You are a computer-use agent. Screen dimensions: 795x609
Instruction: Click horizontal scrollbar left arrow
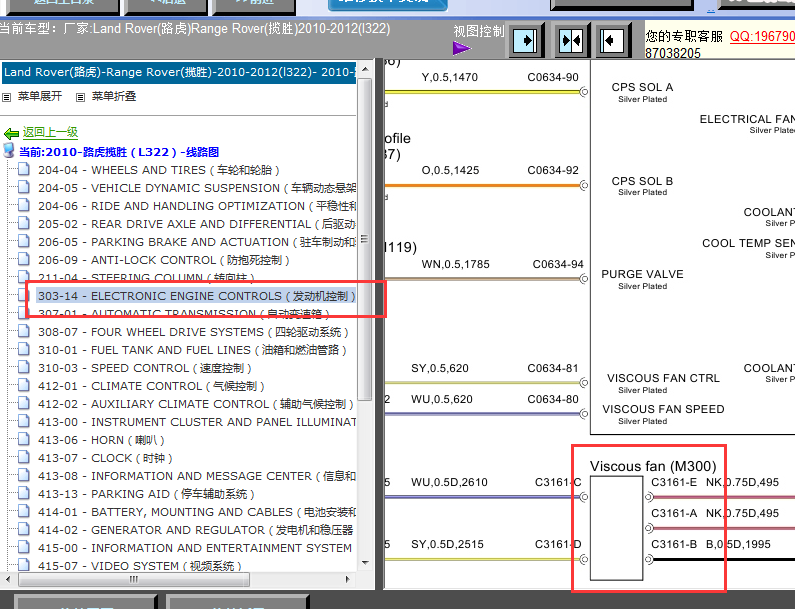point(7,579)
